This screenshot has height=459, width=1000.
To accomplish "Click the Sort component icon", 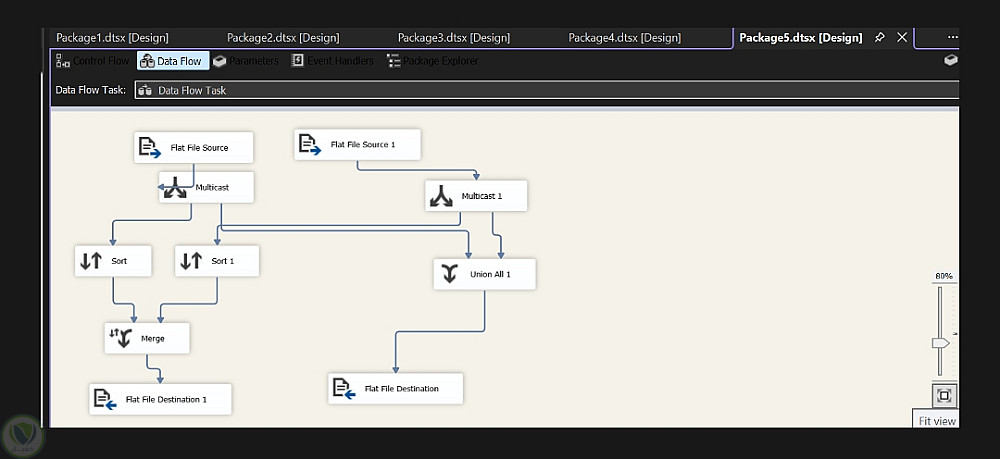I will coord(91,261).
